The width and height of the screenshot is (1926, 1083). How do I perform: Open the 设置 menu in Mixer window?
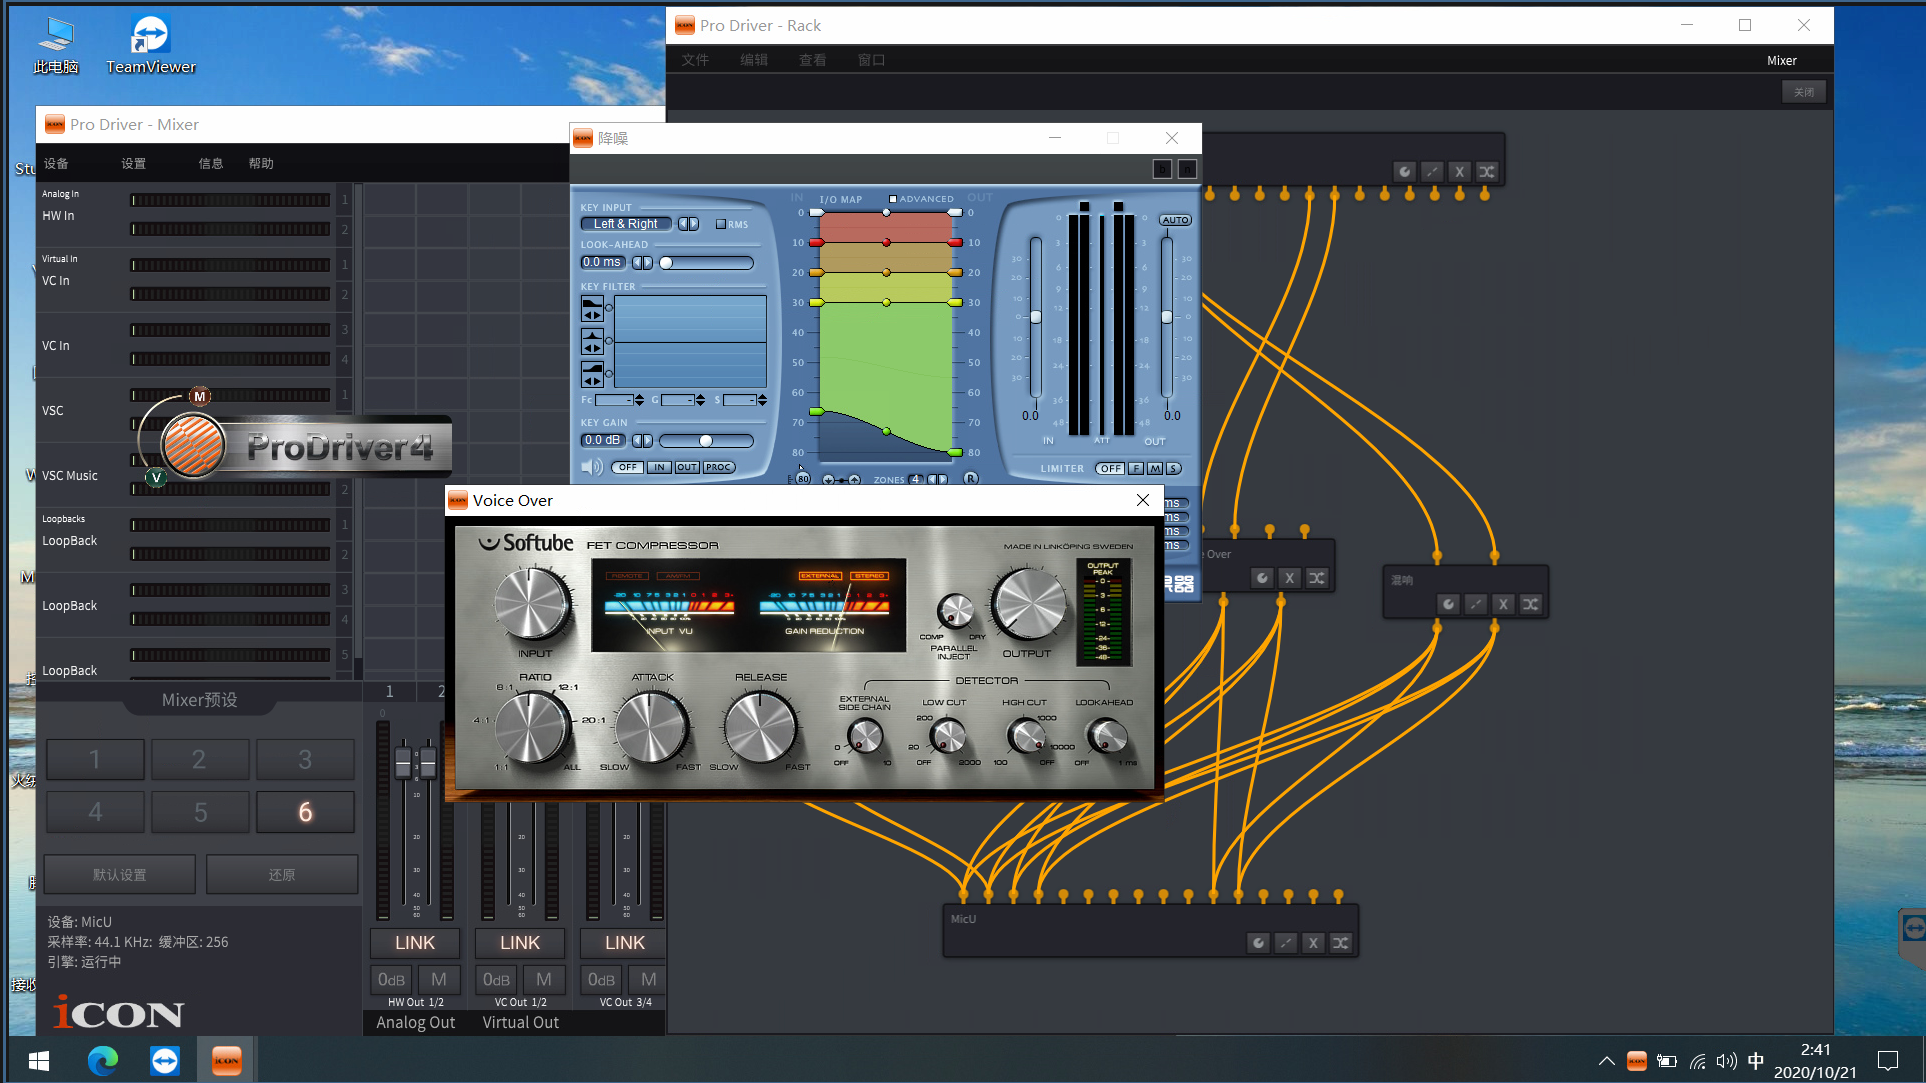point(133,164)
